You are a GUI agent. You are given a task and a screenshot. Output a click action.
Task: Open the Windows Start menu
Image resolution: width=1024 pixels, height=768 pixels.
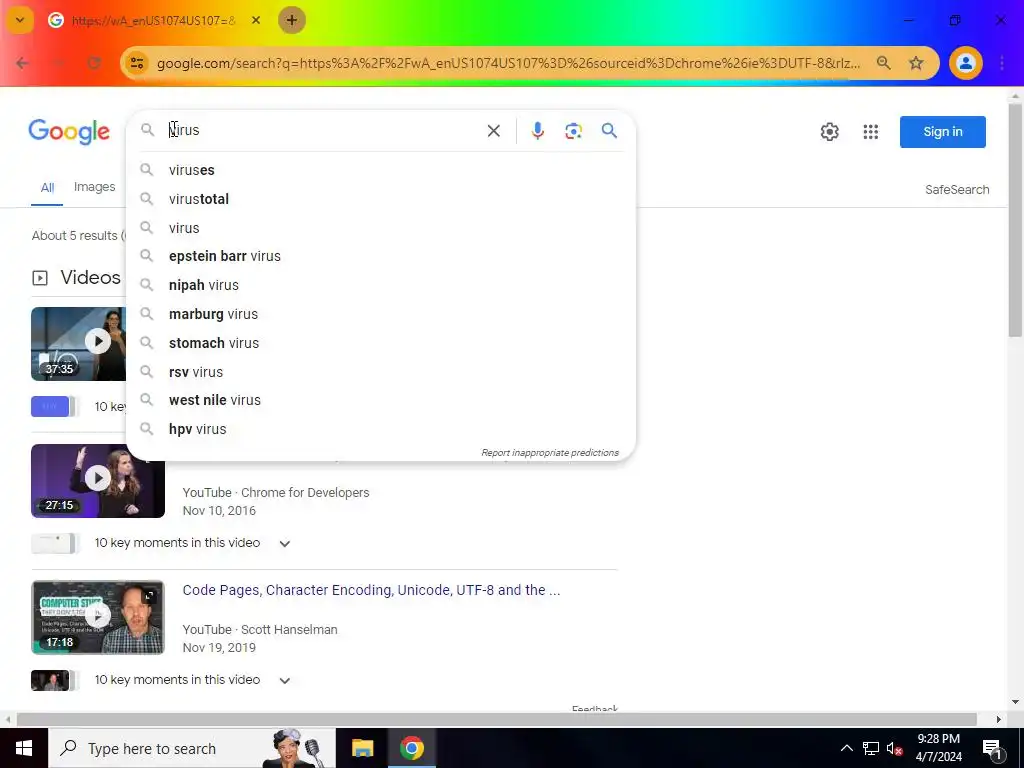tap(24, 748)
